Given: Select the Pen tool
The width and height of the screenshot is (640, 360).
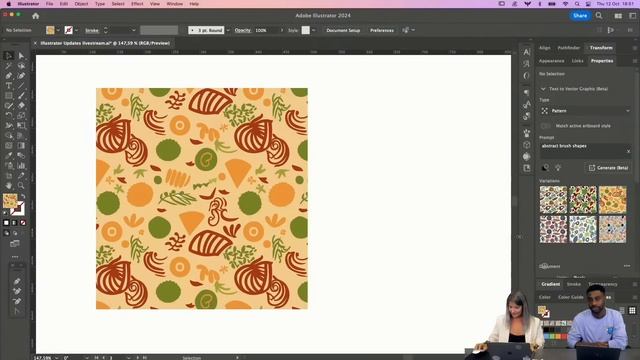Looking at the screenshot, I should pyautogui.click(x=9, y=76).
